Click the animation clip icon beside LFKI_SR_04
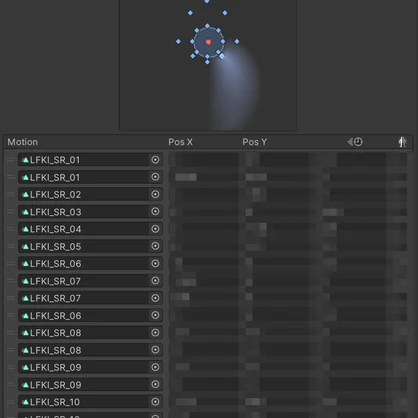 [25, 229]
